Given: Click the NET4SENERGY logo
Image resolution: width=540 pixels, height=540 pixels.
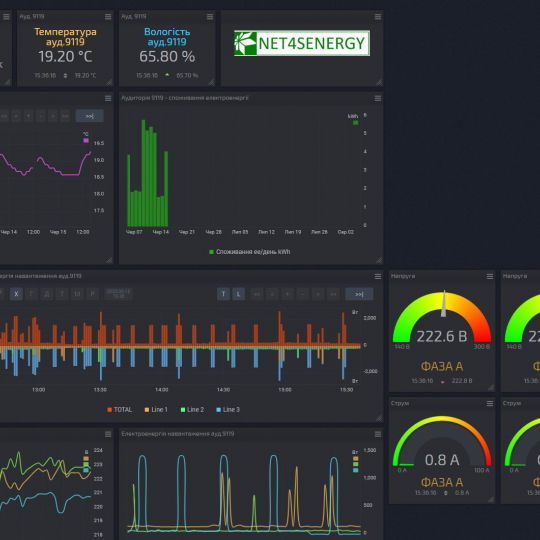Looking at the screenshot, I should tap(302, 43).
